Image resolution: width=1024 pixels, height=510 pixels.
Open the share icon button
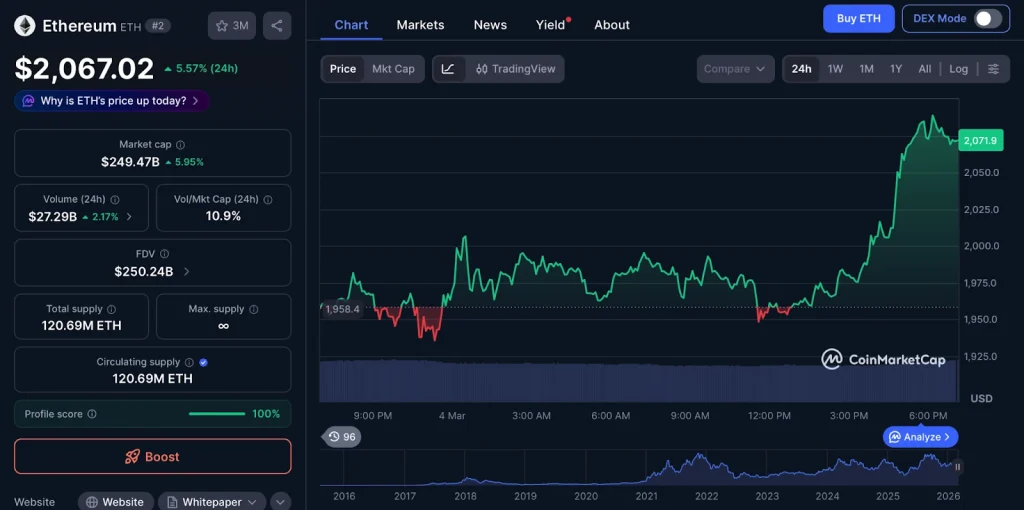tap(277, 25)
